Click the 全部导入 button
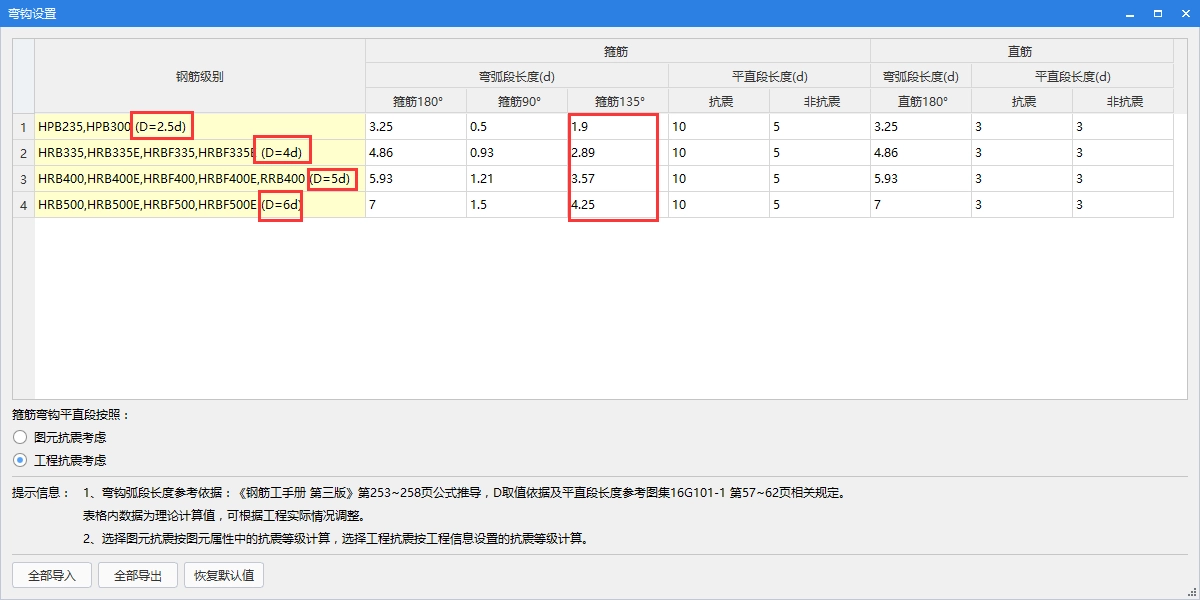 coord(52,576)
